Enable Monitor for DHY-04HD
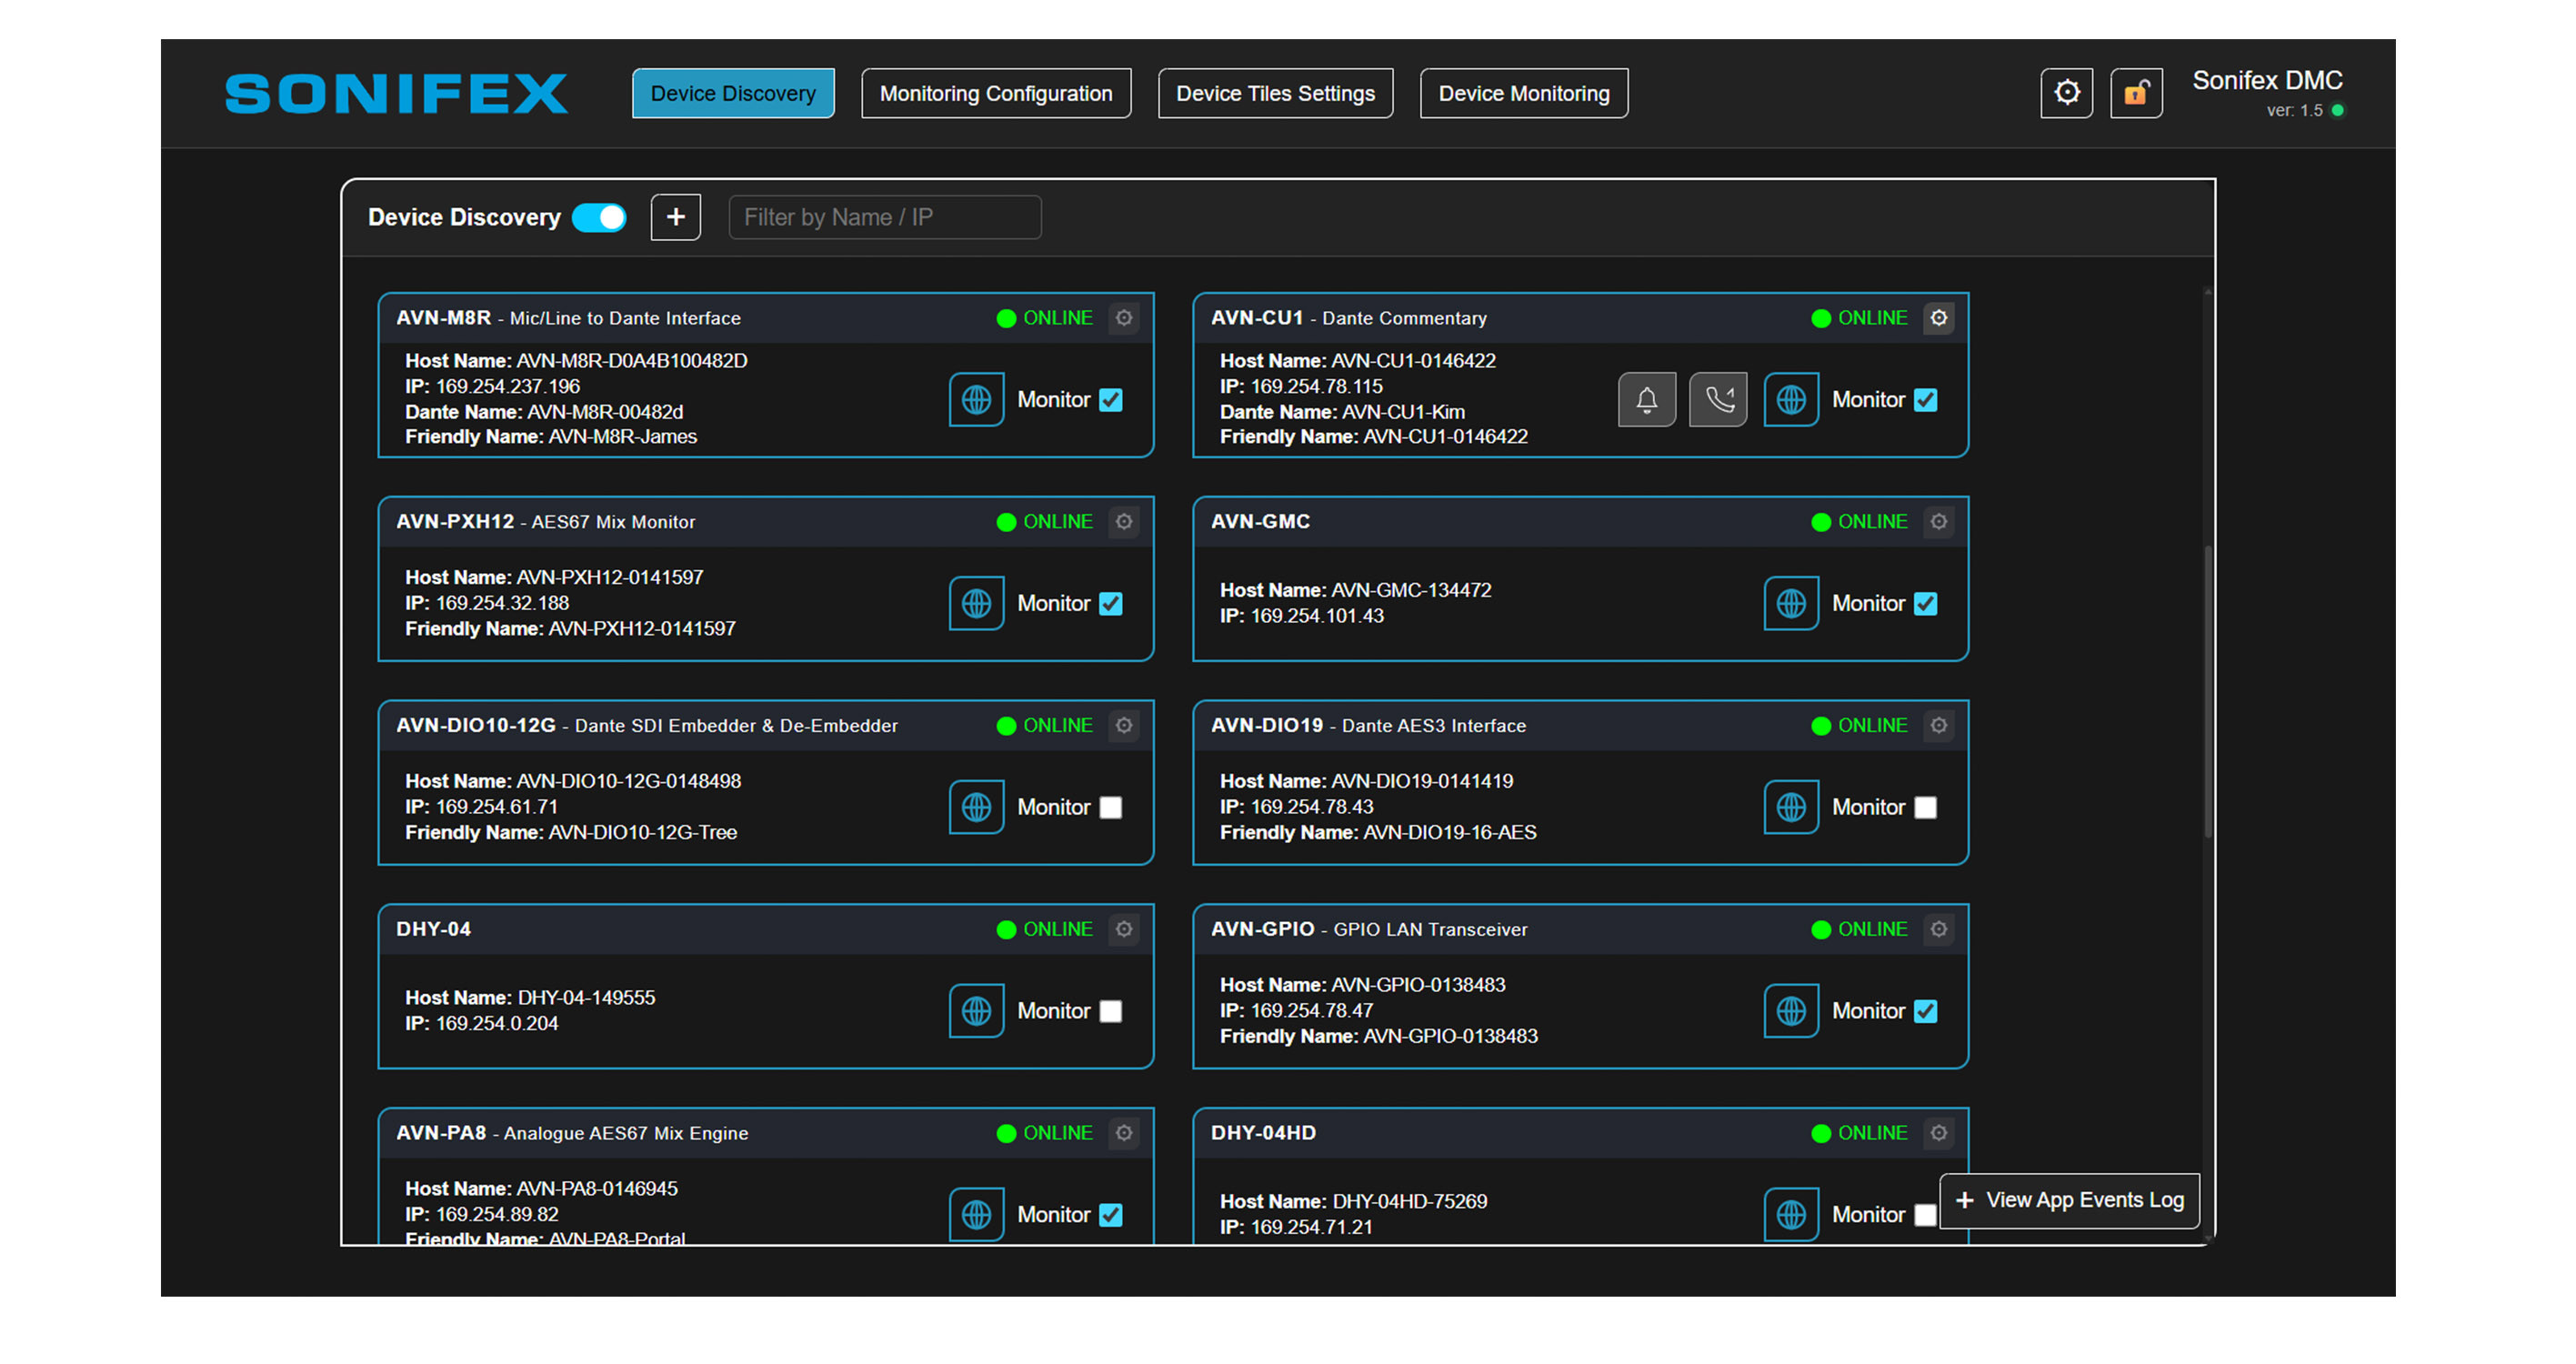The height and width of the screenshot is (1364, 2576). pos(1926,1215)
